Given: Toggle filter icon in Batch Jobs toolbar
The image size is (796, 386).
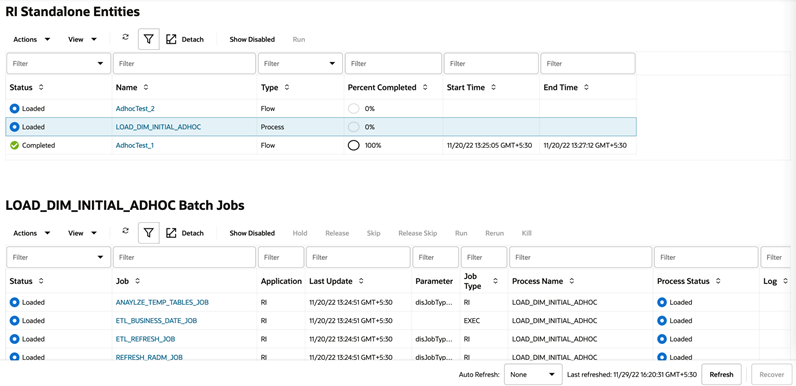Looking at the screenshot, I should [x=149, y=233].
